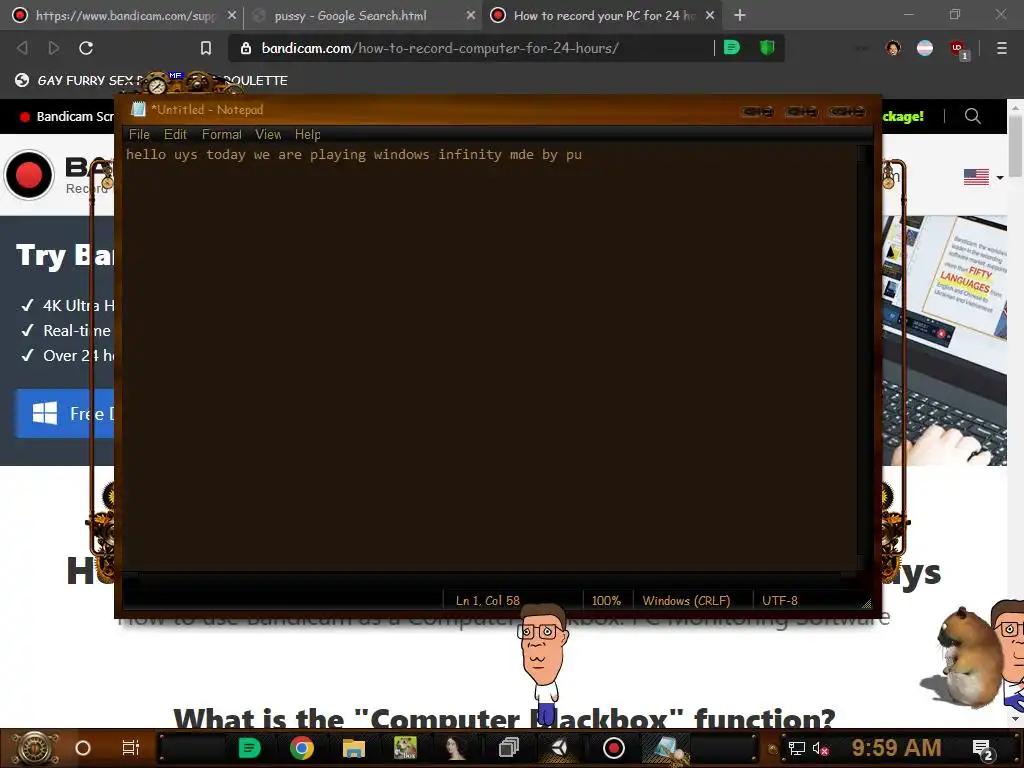The height and width of the screenshot is (768, 1024).
Task: Open the green reader-mode icon in address bar
Action: coord(732,47)
